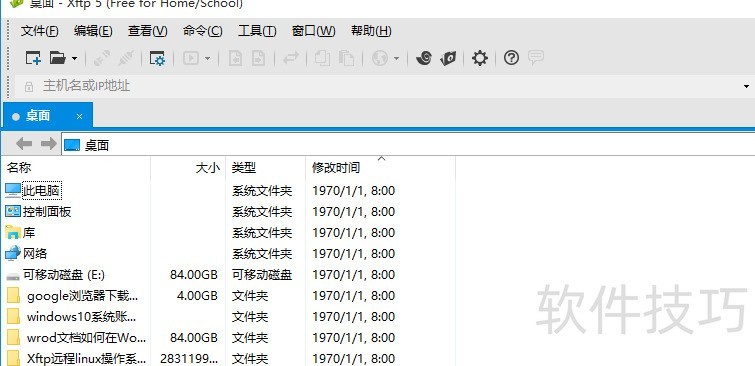The height and width of the screenshot is (366, 755).
Task: Open the 窗口(W) menu
Action: [313, 31]
